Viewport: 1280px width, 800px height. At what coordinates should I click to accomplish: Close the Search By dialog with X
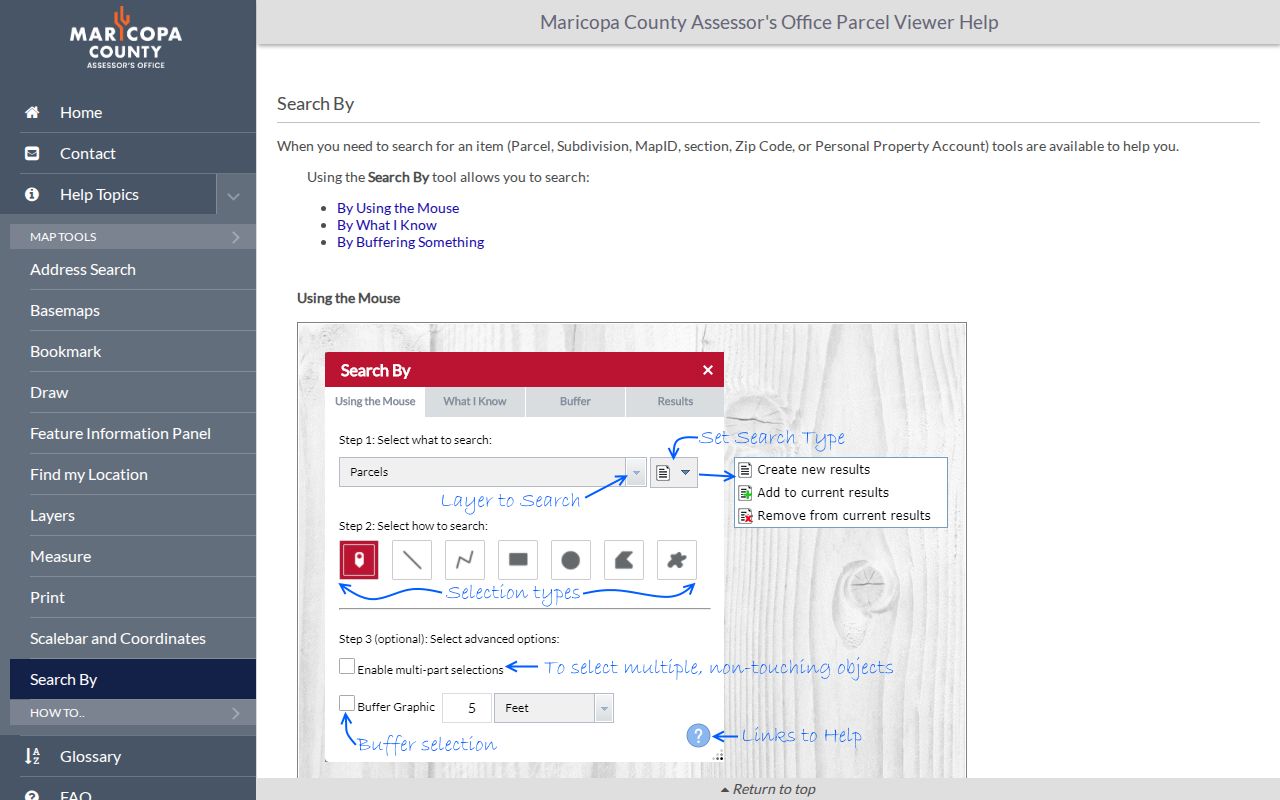pos(708,370)
